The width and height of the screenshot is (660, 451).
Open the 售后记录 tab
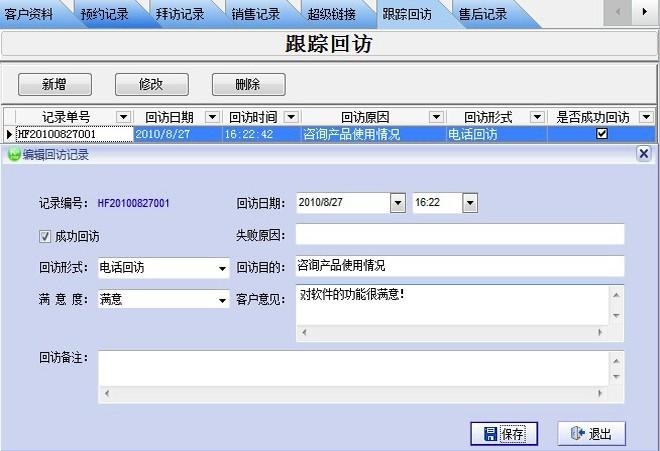[483, 14]
